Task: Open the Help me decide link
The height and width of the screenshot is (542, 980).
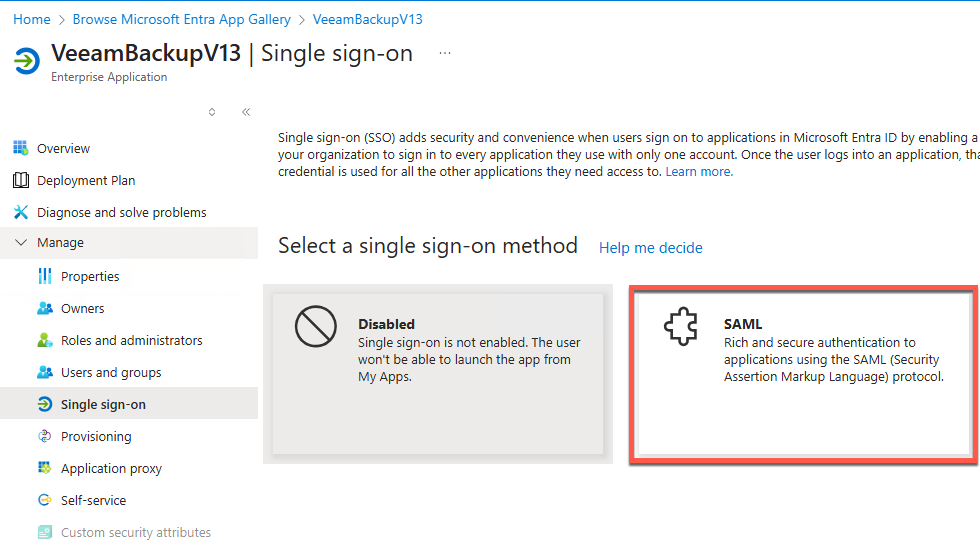Action: point(650,248)
